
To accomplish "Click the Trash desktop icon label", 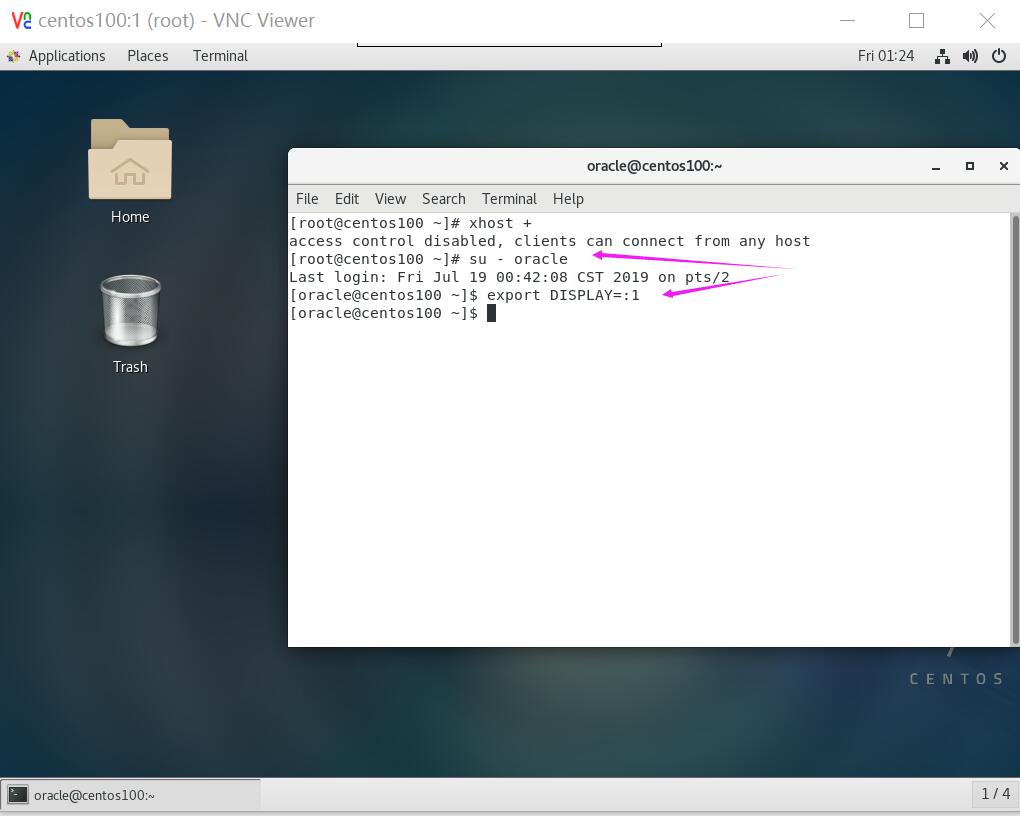I will click(x=130, y=367).
